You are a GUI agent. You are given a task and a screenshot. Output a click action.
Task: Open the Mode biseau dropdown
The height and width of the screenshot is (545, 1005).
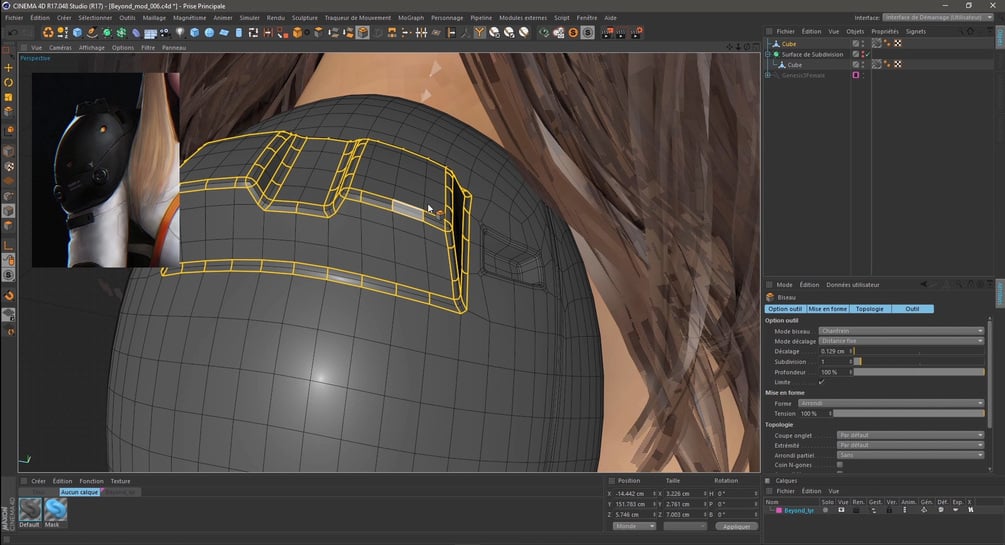900,331
